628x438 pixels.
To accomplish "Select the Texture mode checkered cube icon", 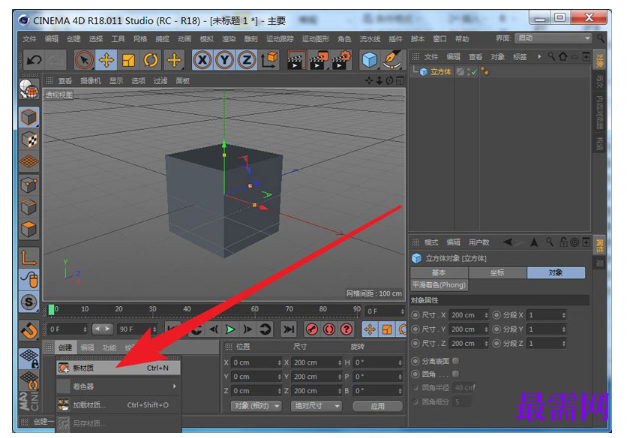I will pos(29,139).
